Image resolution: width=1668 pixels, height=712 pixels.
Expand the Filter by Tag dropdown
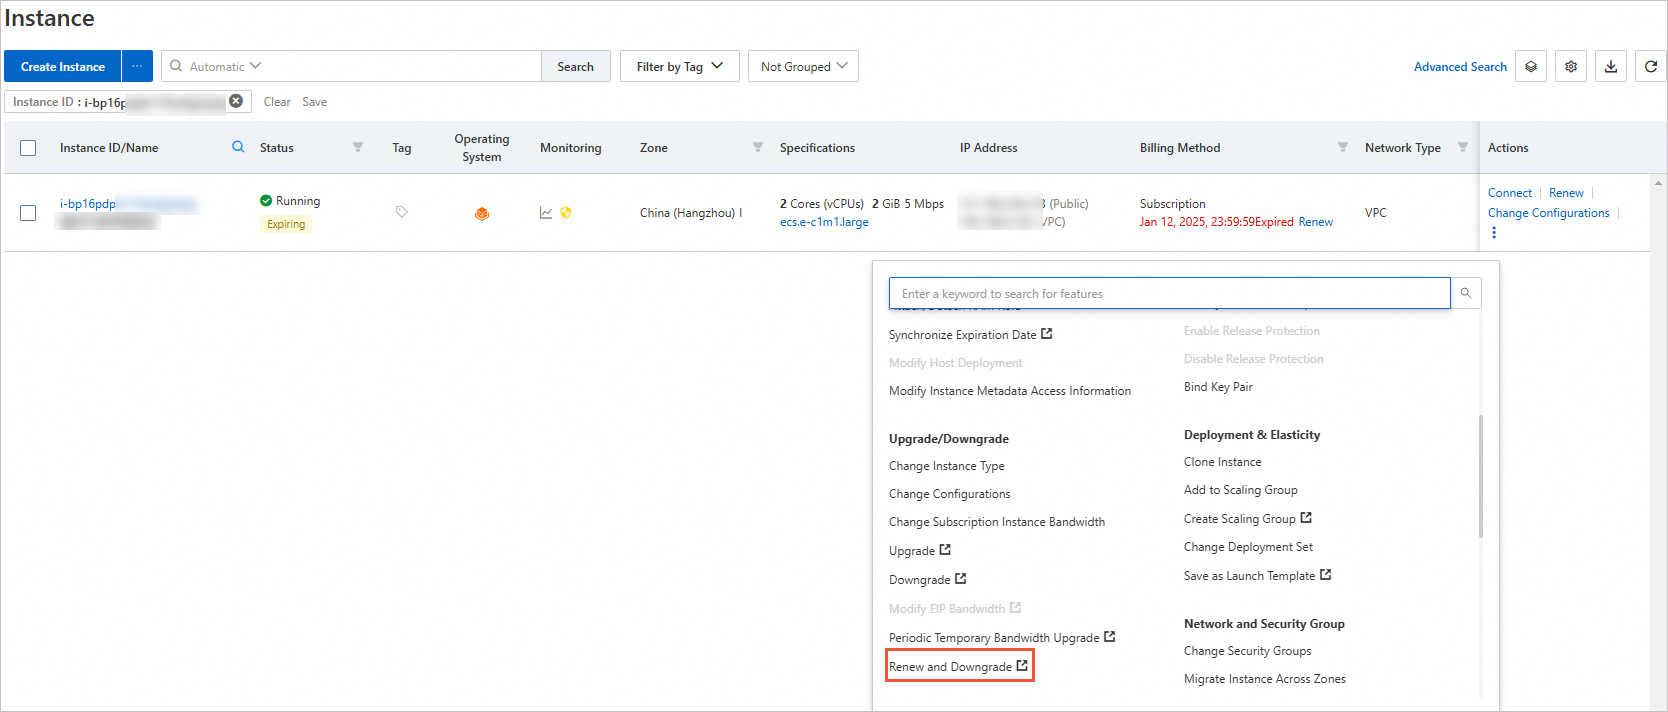pos(679,67)
